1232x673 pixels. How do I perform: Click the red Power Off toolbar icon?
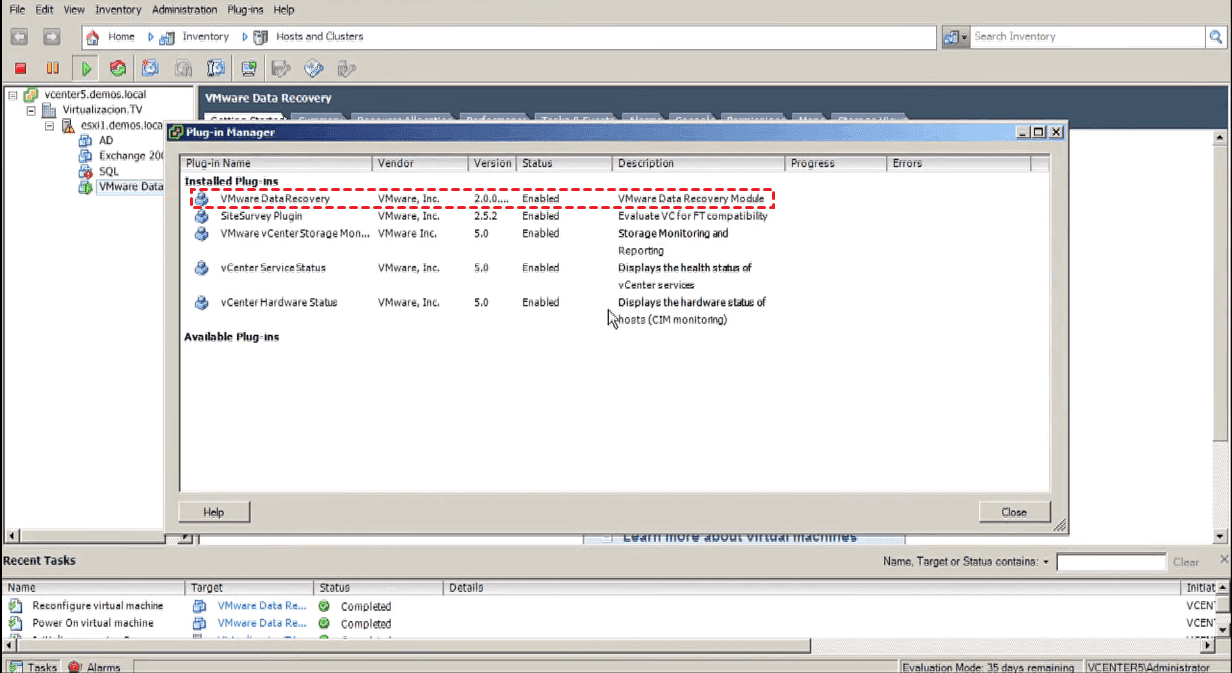tap(20, 68)
